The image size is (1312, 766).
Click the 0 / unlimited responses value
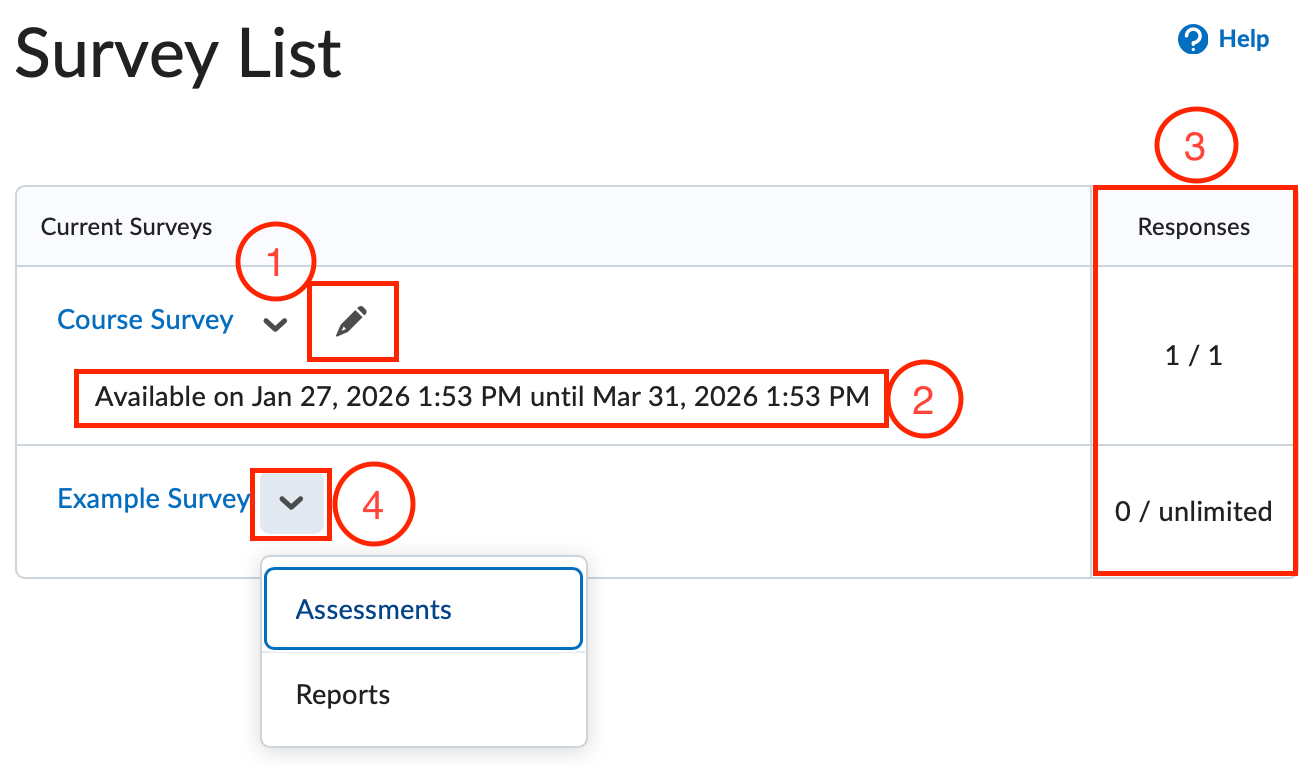coord(1193,510)
